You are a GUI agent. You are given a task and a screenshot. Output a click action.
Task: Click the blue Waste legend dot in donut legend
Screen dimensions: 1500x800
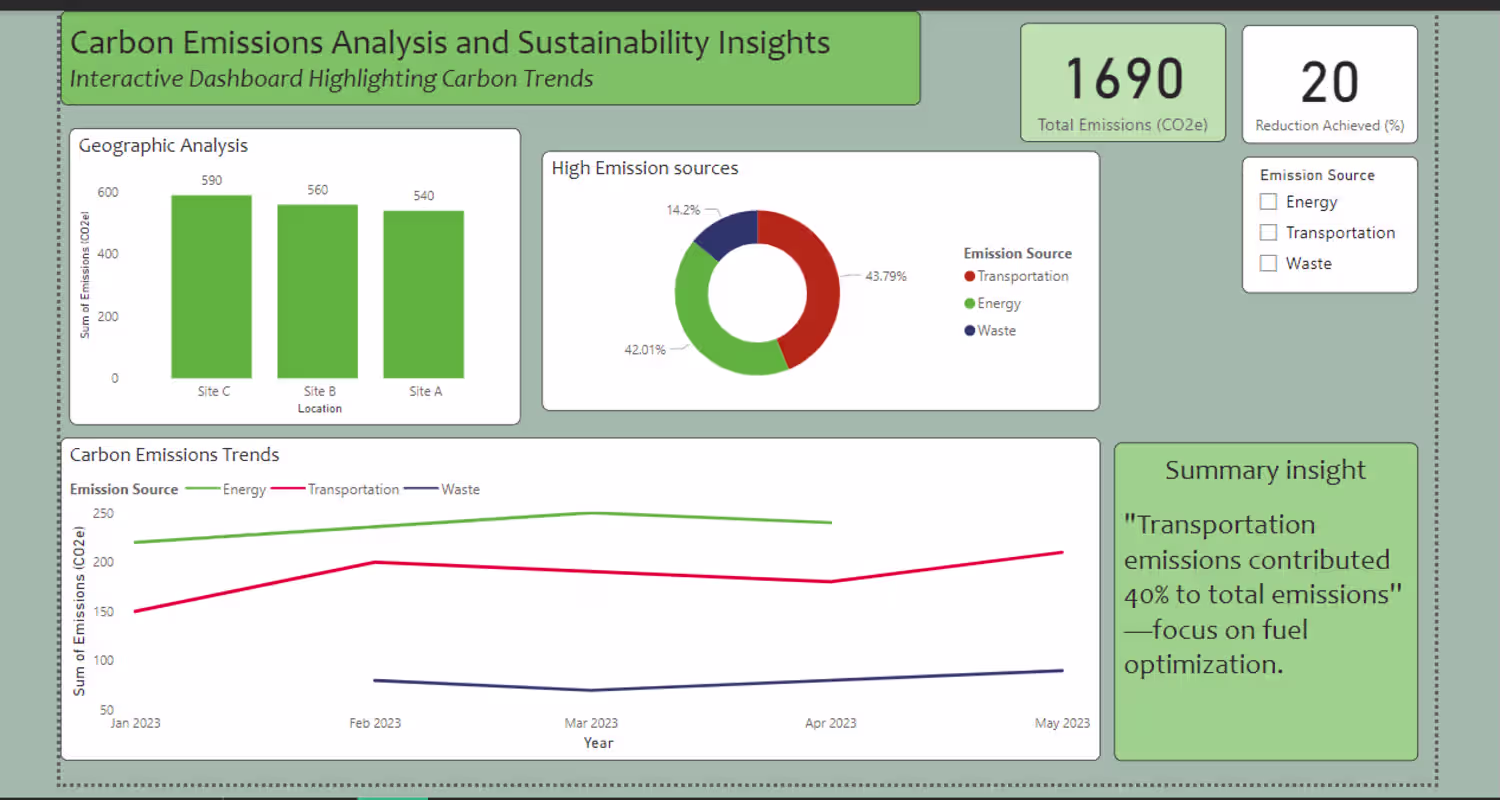(970, 331)
